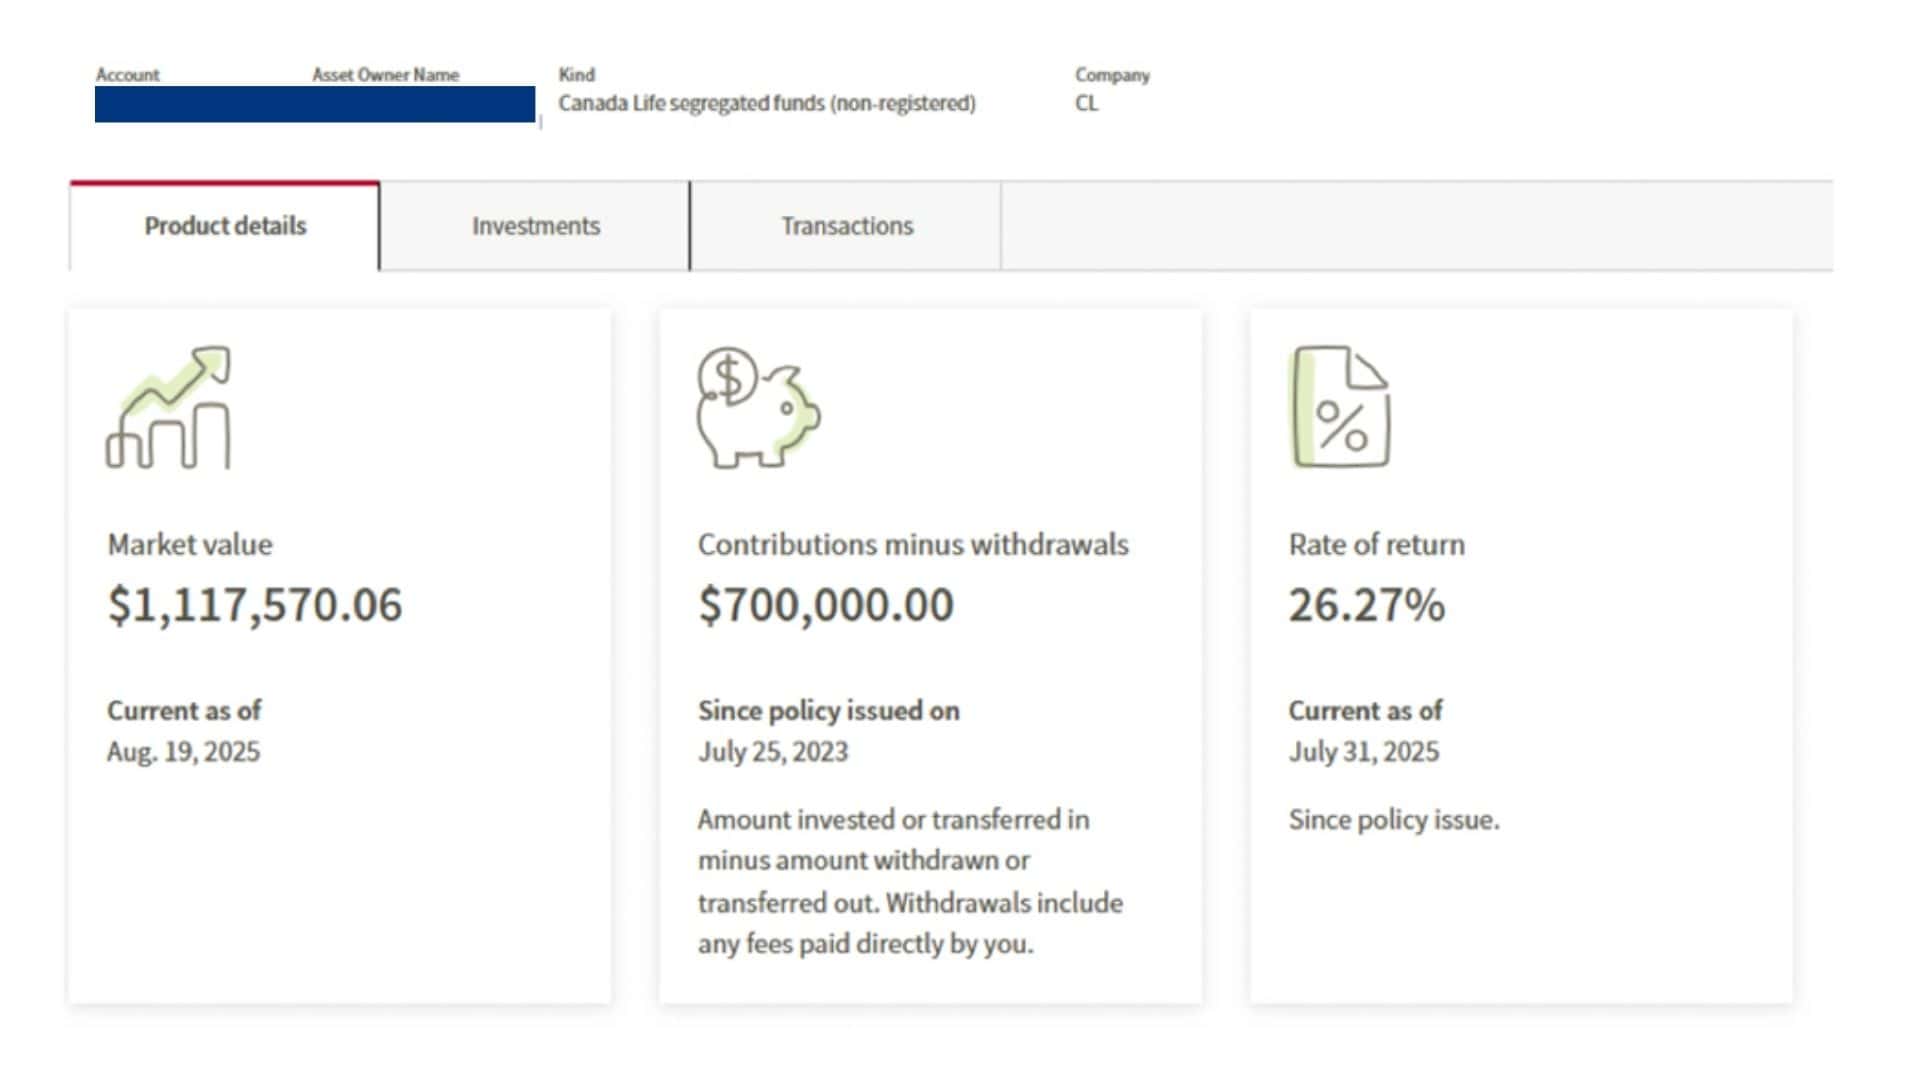The width and height of the screenshot is (1920, 1080).
Task: Click the $700,000.00 contributions amount
Action: [825, 605]
